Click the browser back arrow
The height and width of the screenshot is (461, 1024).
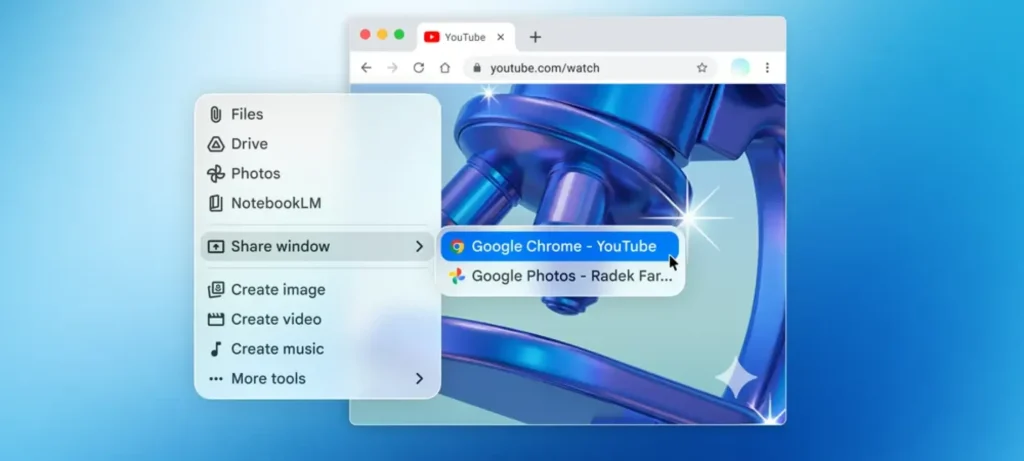(366, 68)
